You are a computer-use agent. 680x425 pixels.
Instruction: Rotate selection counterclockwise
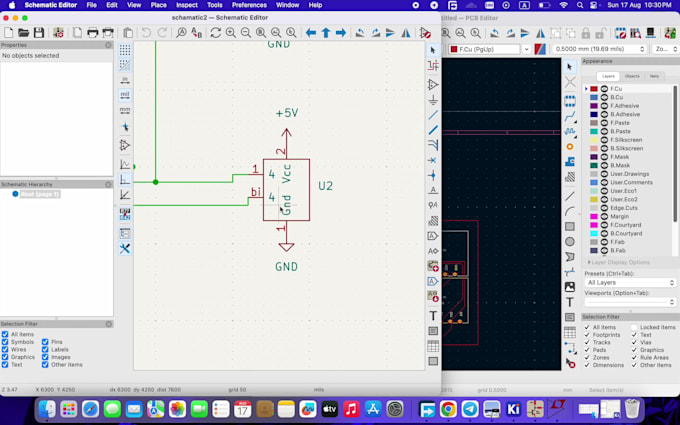(x=360, y=33)
